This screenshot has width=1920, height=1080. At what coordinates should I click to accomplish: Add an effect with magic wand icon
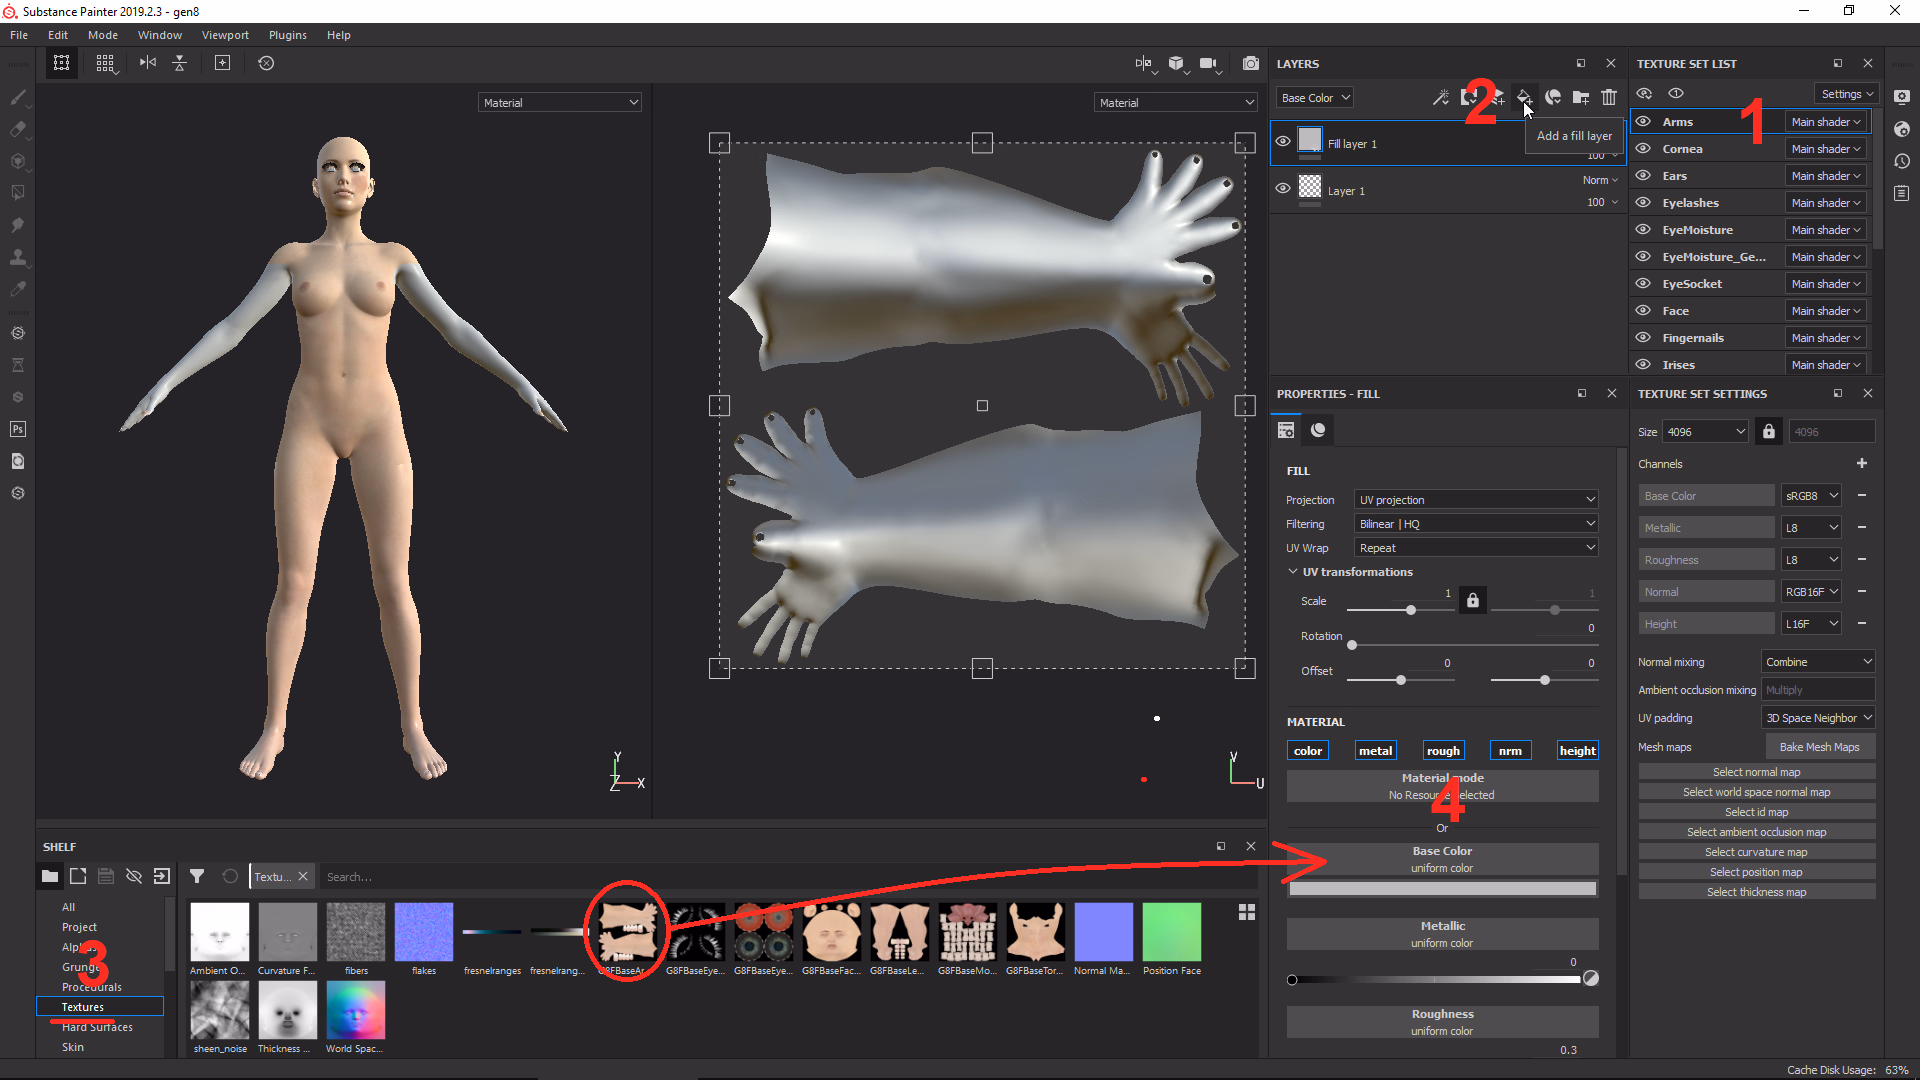1441,97
